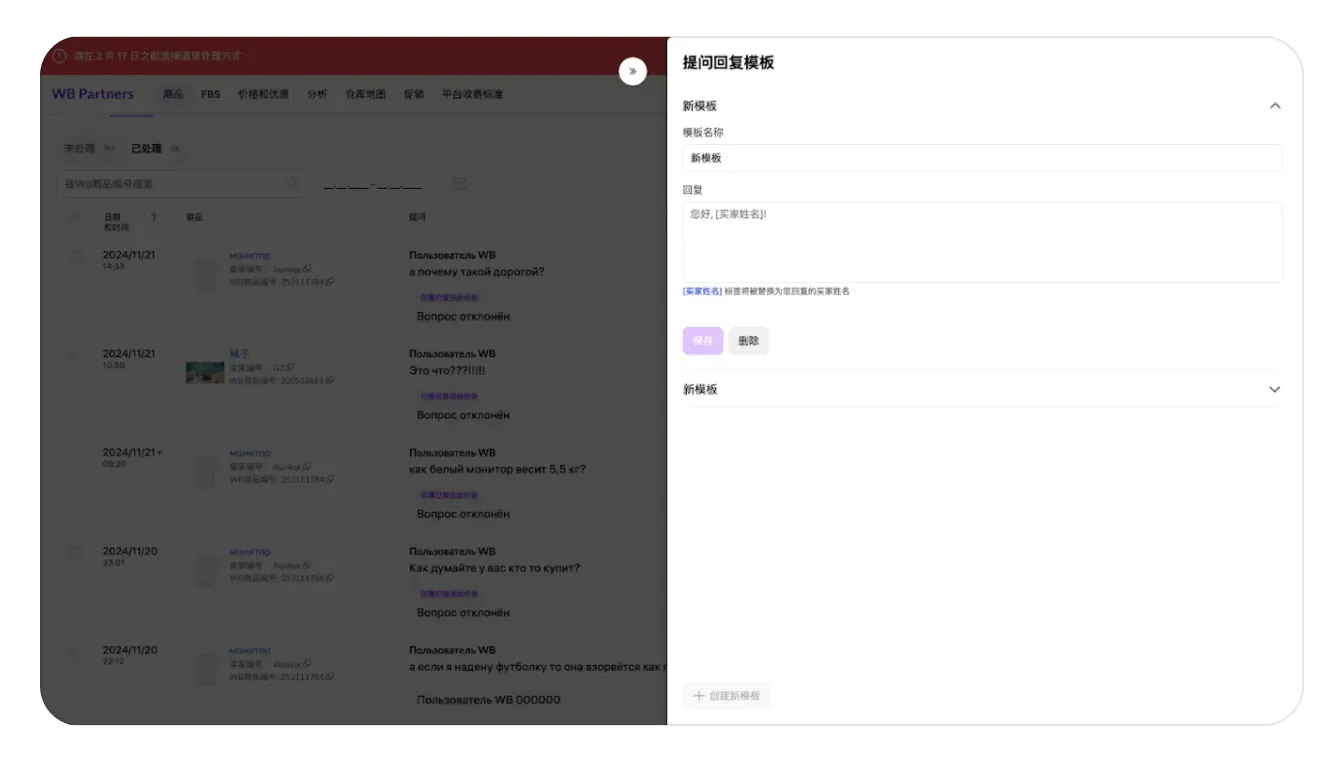Open the монитор product link in the 09:20 row
The width and height of the screenshot is (1344, 762).
(250, 454)
